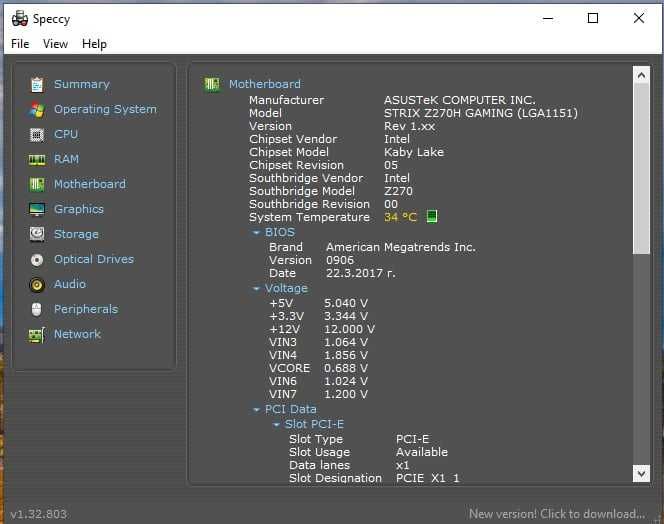
Task: Minimize the Speccy window
Action: (x=548, y=18)
